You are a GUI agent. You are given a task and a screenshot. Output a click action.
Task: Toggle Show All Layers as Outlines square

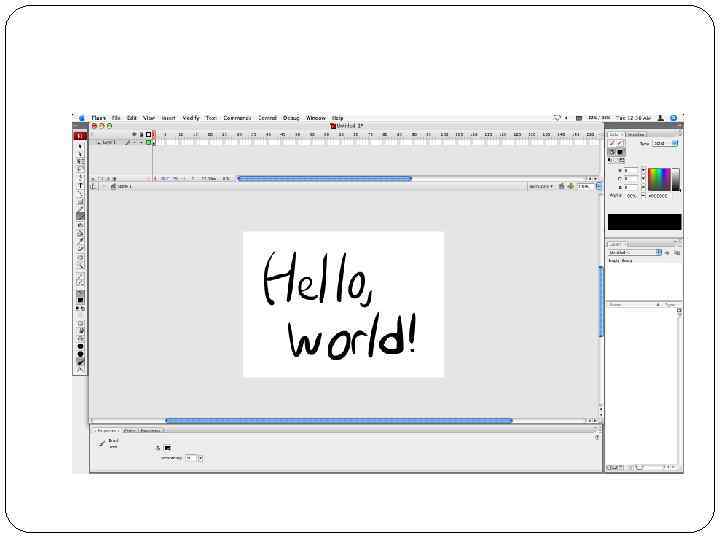click(148, 135)
